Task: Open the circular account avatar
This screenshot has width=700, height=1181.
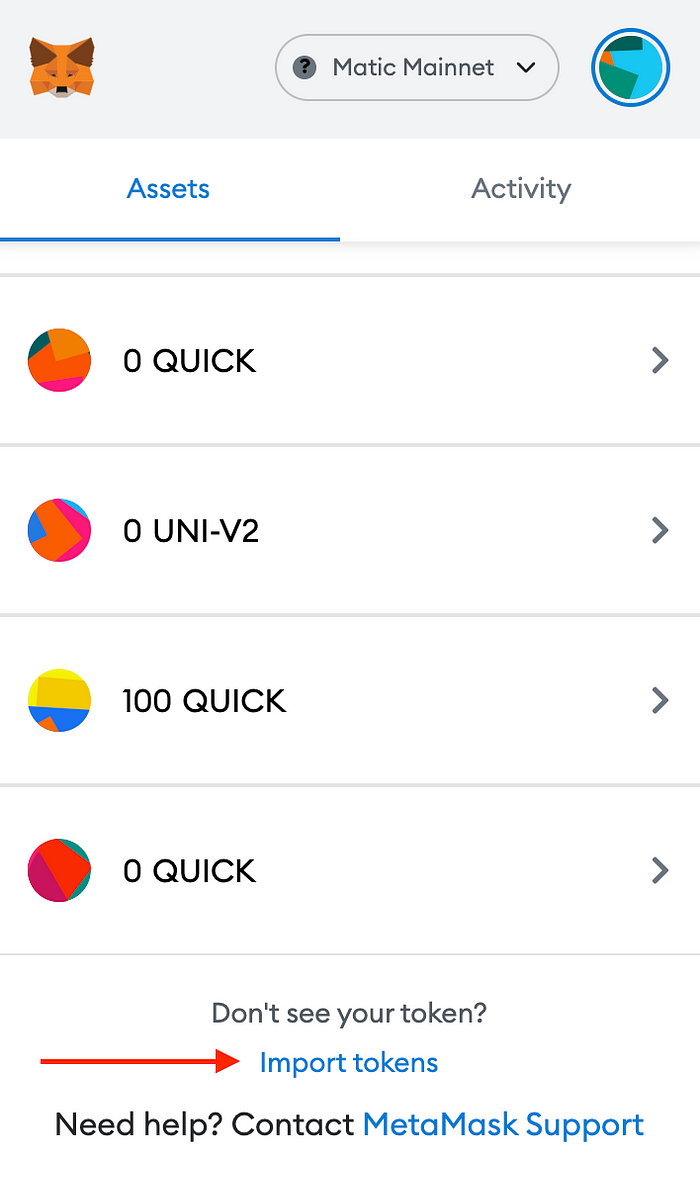Action: (630, 67)
